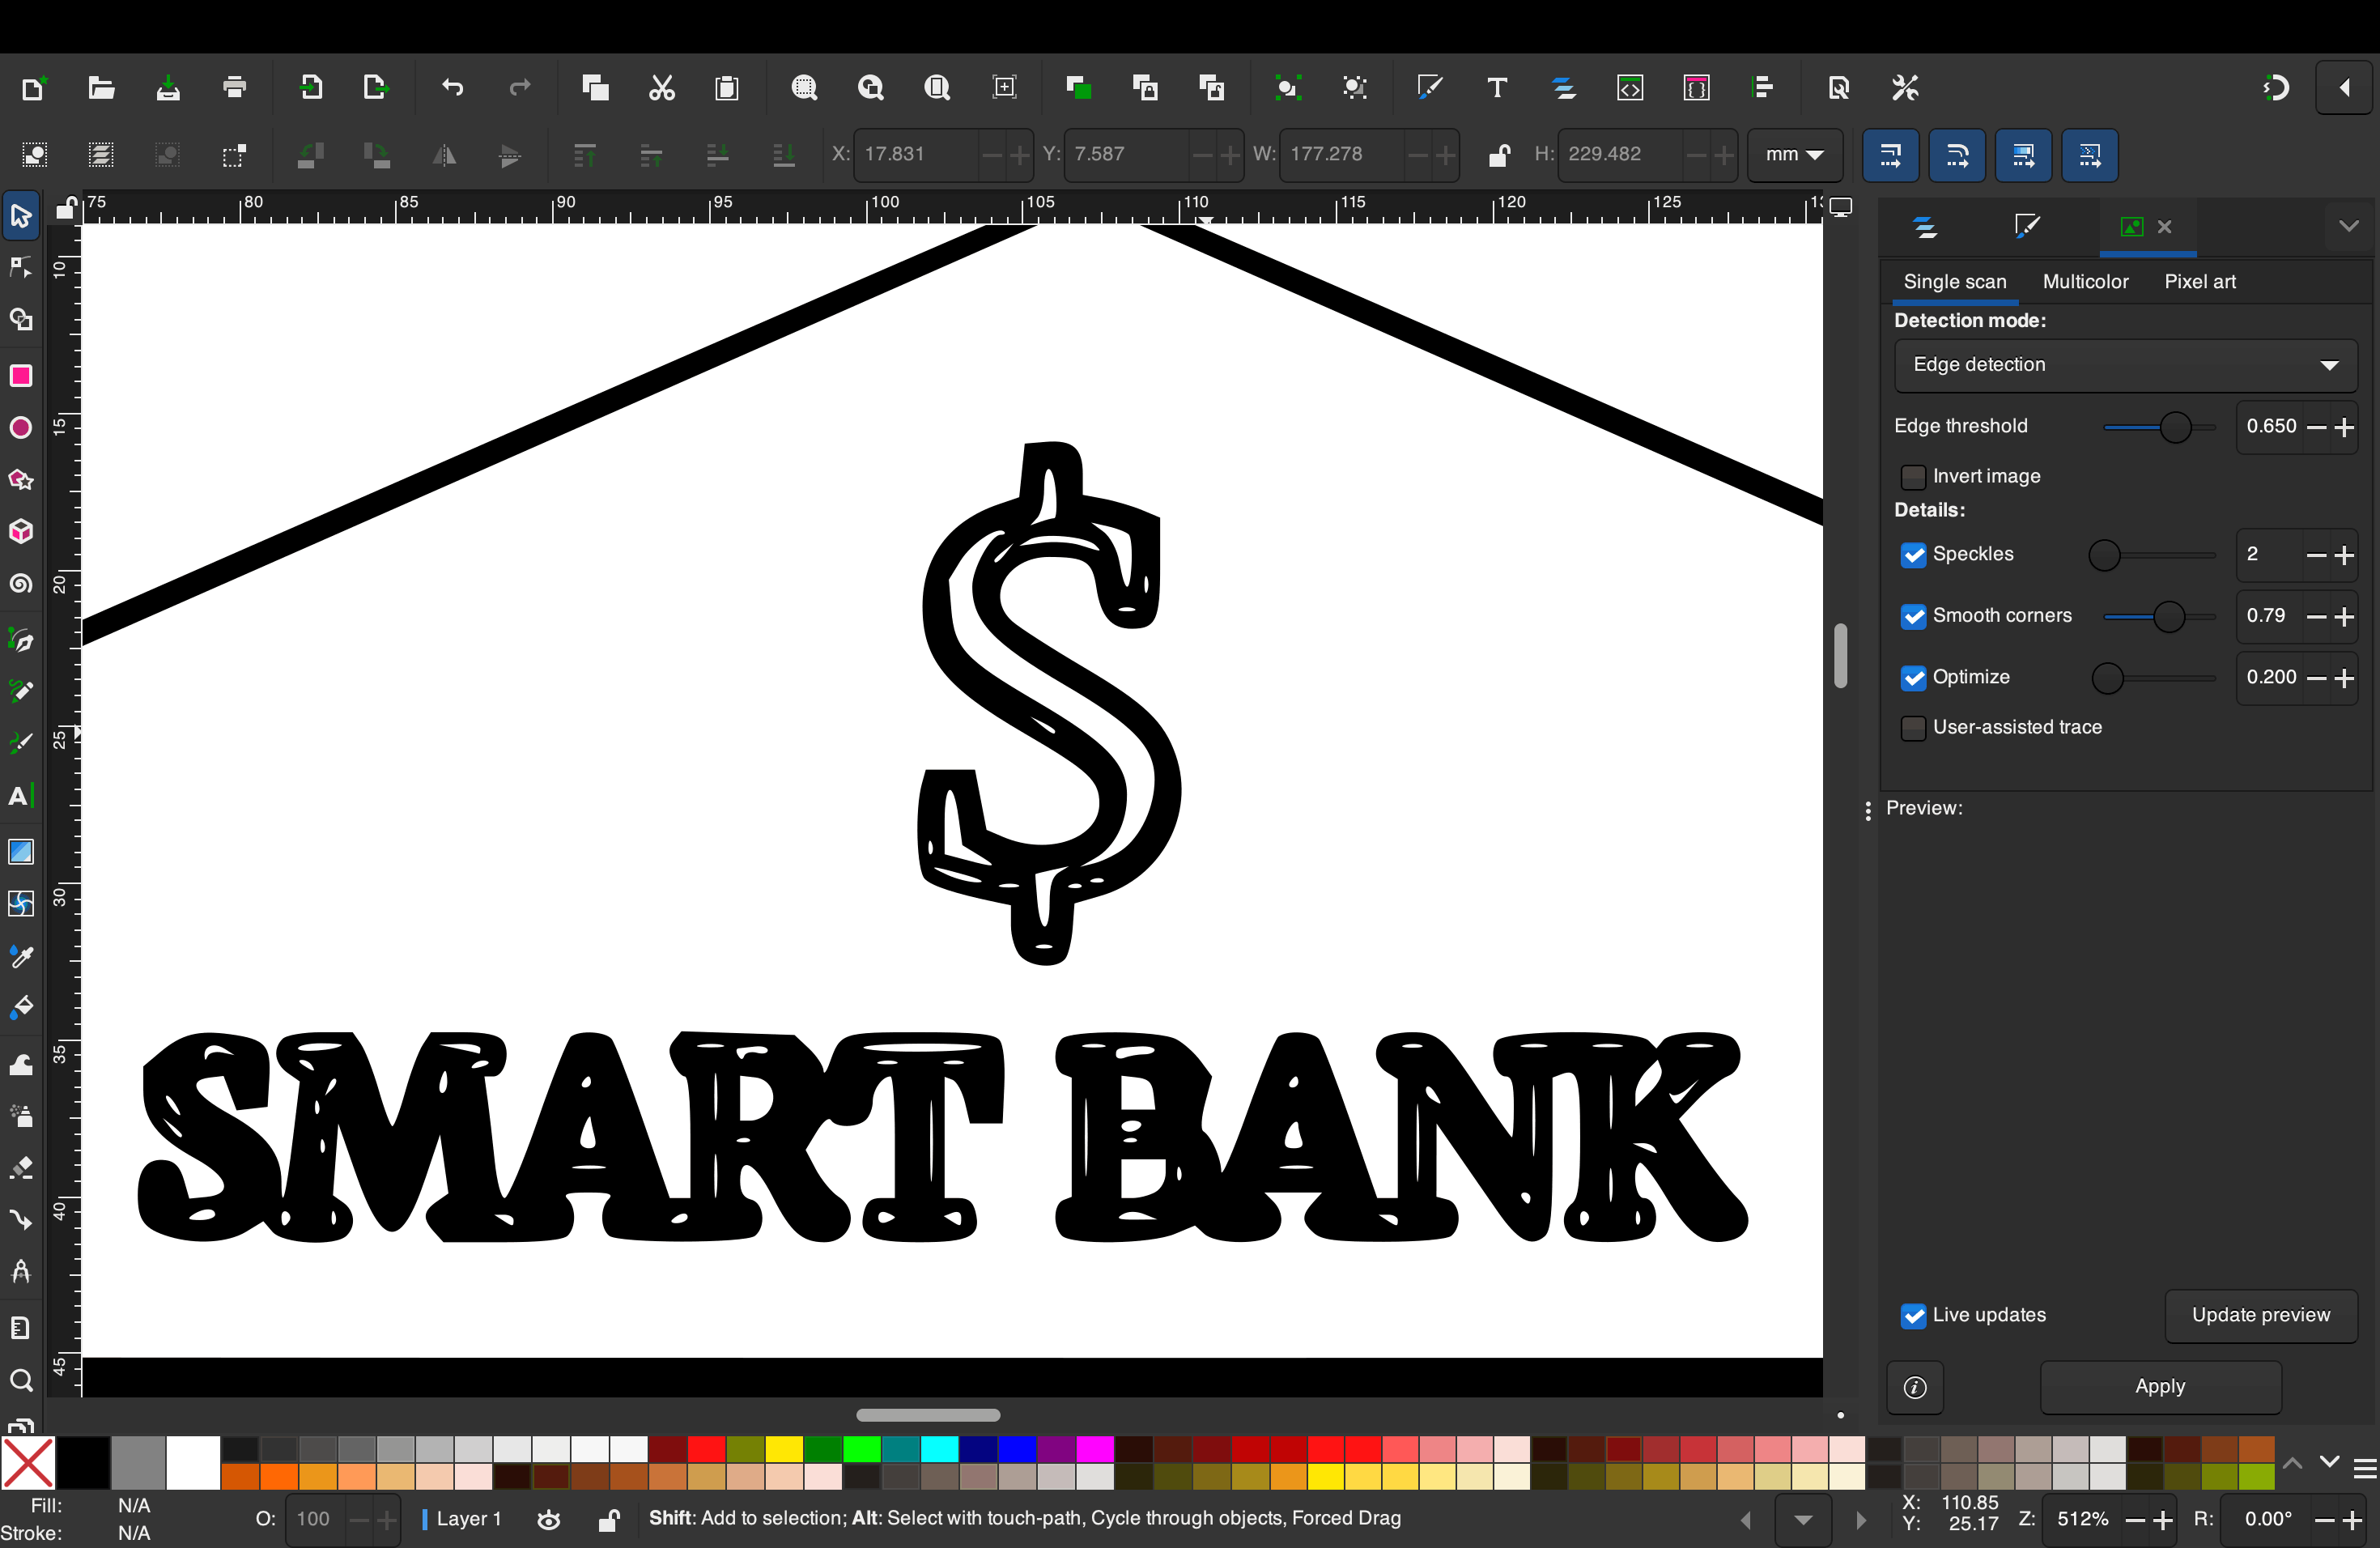Switch to the Pixel art tab
Image resolution: width=2380 pixels, height=1548 pixels.
pyautogui.click(x=2199, y=282)
